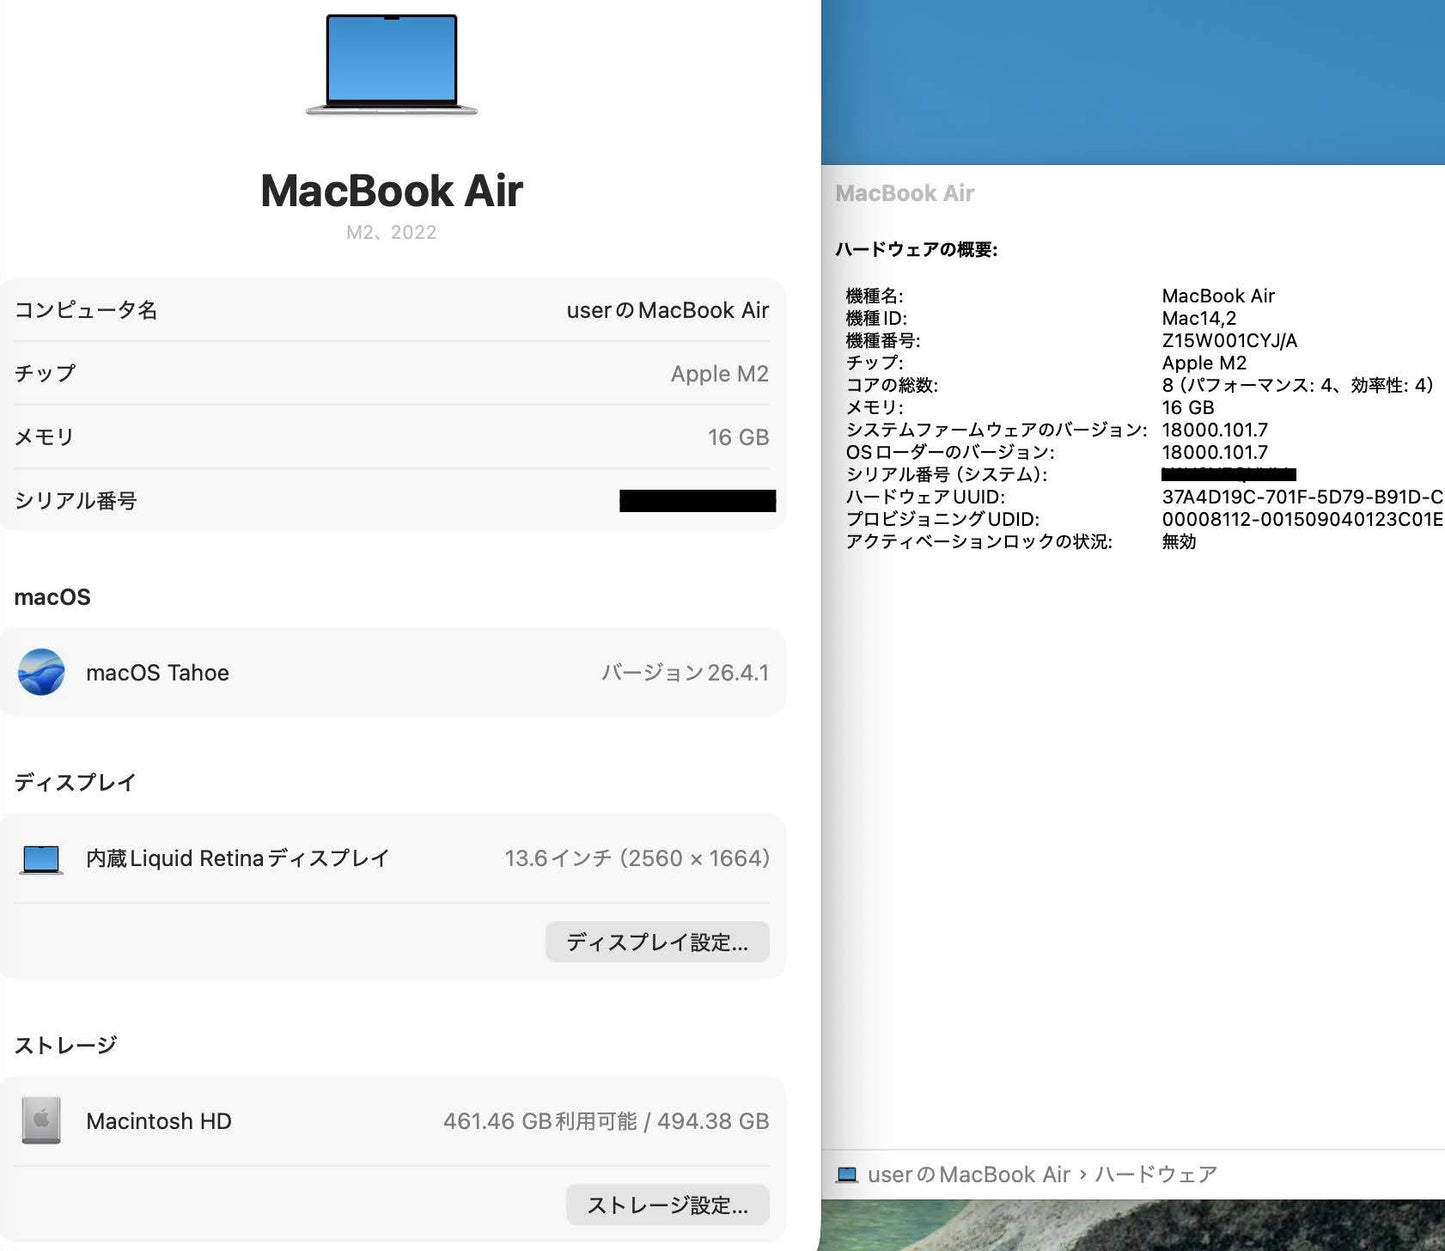Click the プロビジョニングUDID value
1445x1251 pixels.
[x=1302, y=519]
